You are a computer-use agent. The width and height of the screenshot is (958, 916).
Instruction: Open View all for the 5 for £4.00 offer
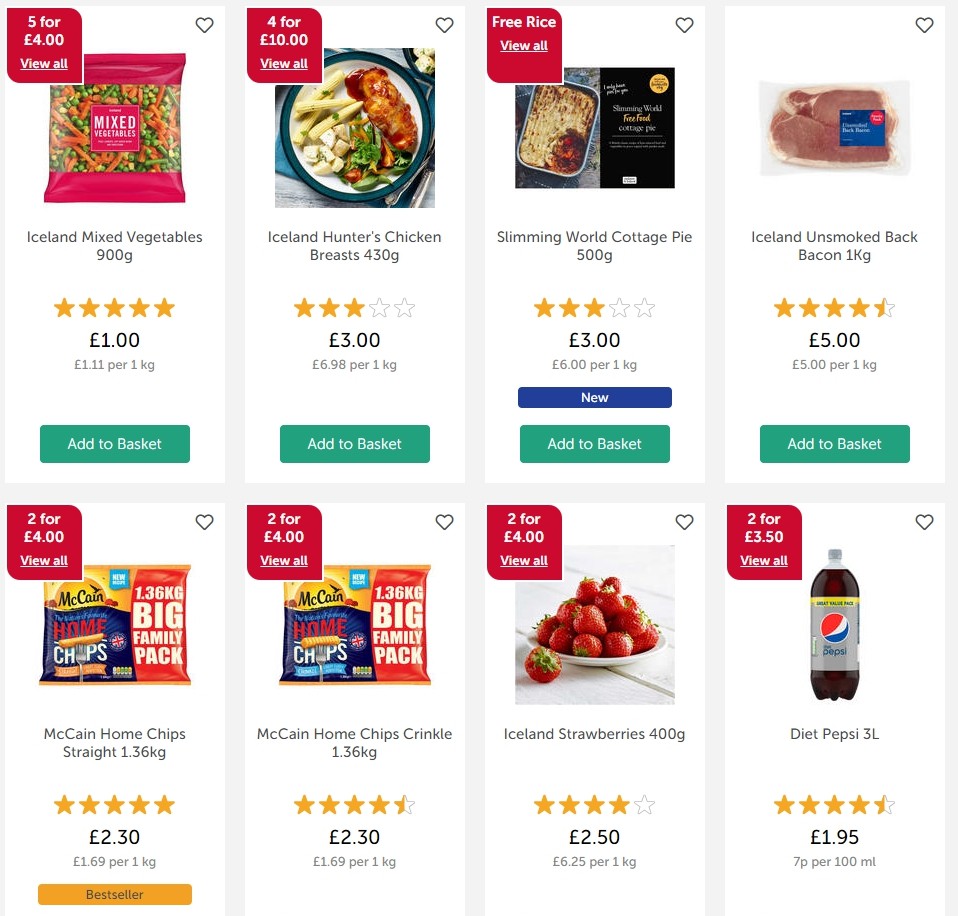coord(44,63)
